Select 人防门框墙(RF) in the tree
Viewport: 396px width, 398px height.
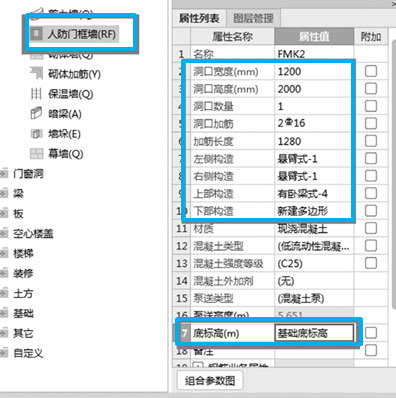82,34
